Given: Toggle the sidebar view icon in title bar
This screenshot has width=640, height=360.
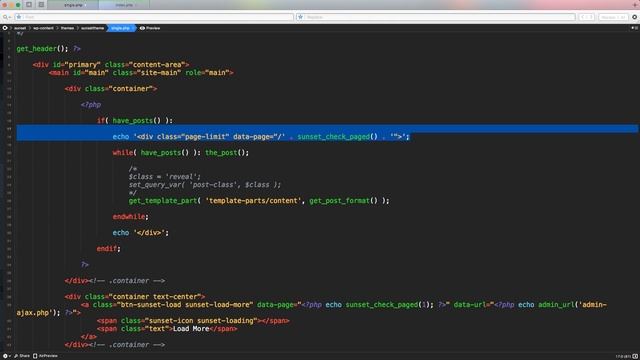Looking at the screenshot, I should [x=29, y=5].
